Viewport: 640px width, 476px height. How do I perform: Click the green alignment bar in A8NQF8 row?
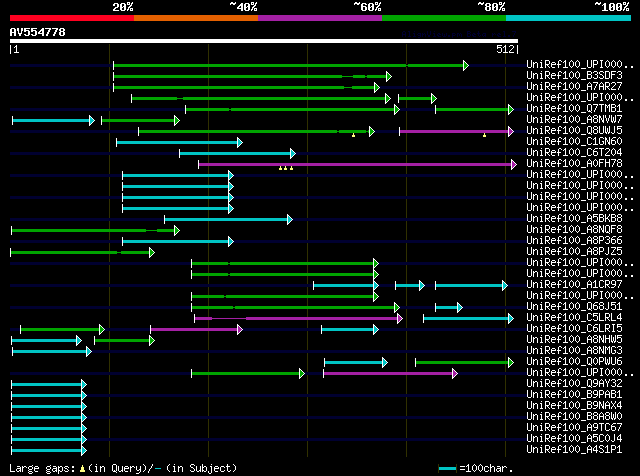click(96, 231)
